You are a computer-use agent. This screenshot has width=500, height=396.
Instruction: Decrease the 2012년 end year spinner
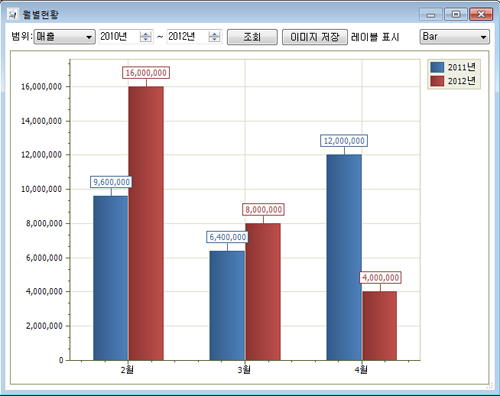215,40
